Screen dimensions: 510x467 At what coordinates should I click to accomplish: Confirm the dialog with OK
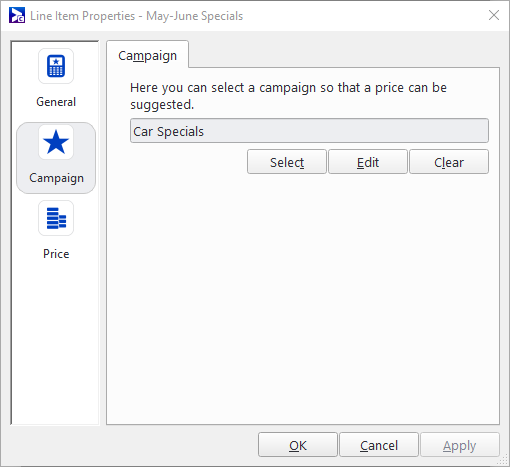298,445
